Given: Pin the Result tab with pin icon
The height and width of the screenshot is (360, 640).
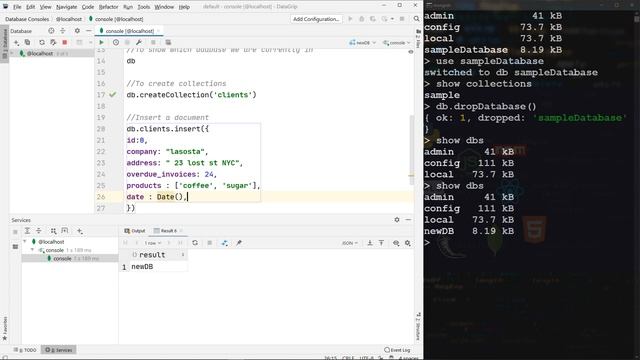Looking at the screenshot, I should click(x=239, y=243).
